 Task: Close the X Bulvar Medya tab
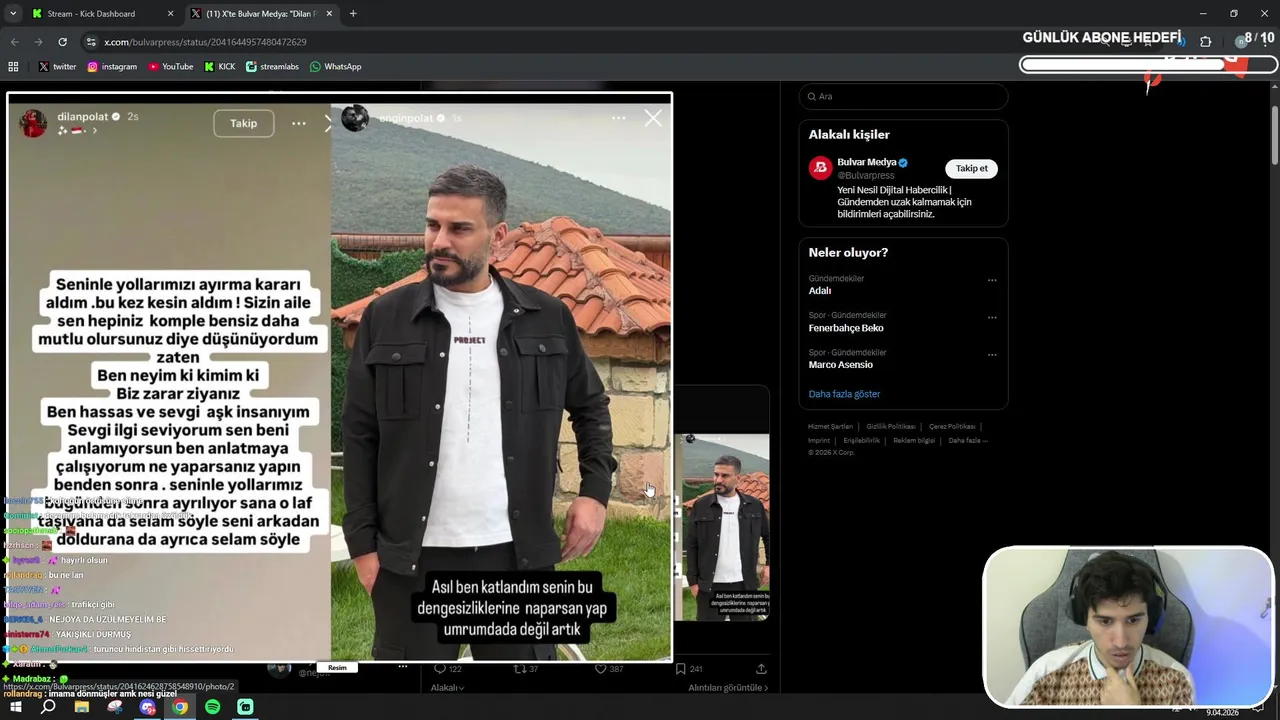[x=330, y=14]
